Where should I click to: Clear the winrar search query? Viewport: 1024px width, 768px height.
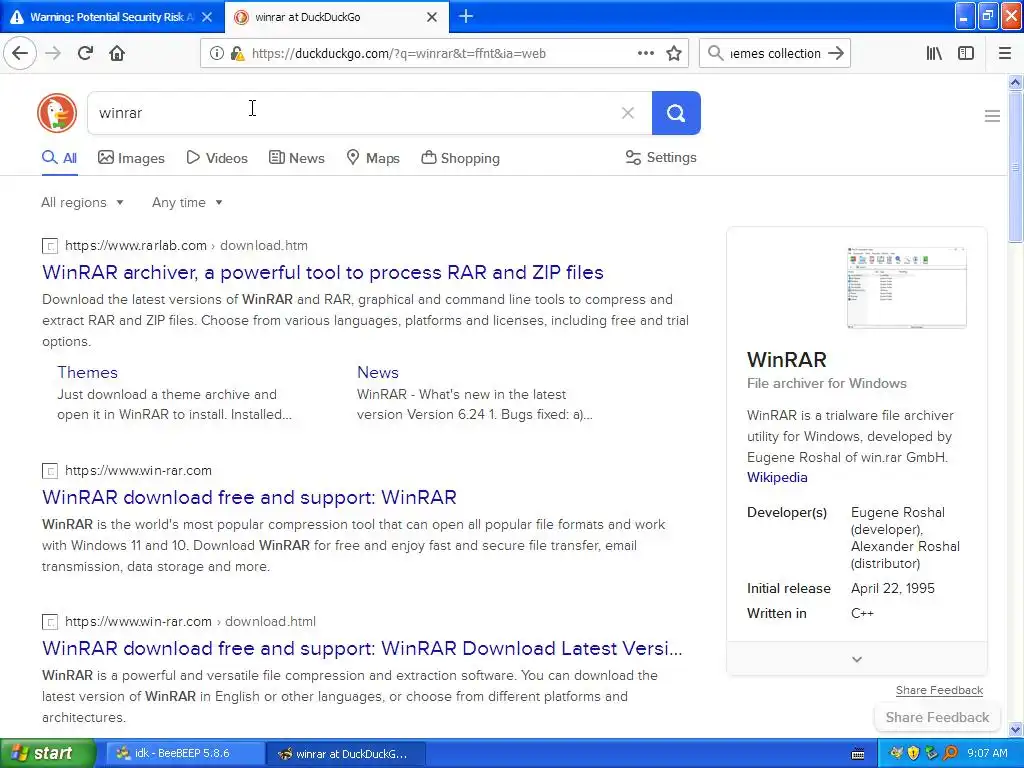pos(628,113)
